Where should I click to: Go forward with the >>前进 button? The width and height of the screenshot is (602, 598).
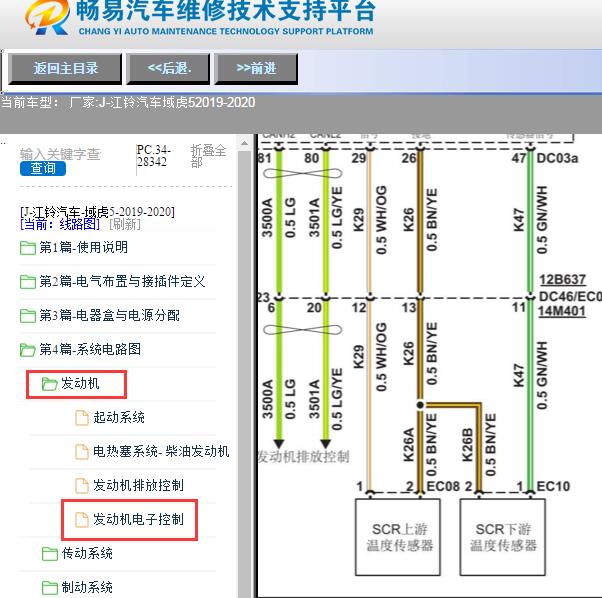[256, 69]
